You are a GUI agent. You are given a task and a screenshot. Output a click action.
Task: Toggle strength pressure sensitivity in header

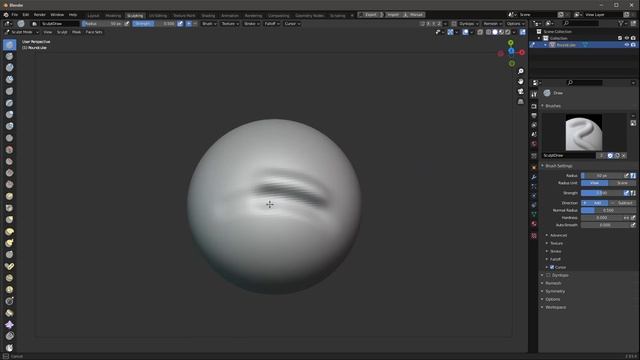180,24
